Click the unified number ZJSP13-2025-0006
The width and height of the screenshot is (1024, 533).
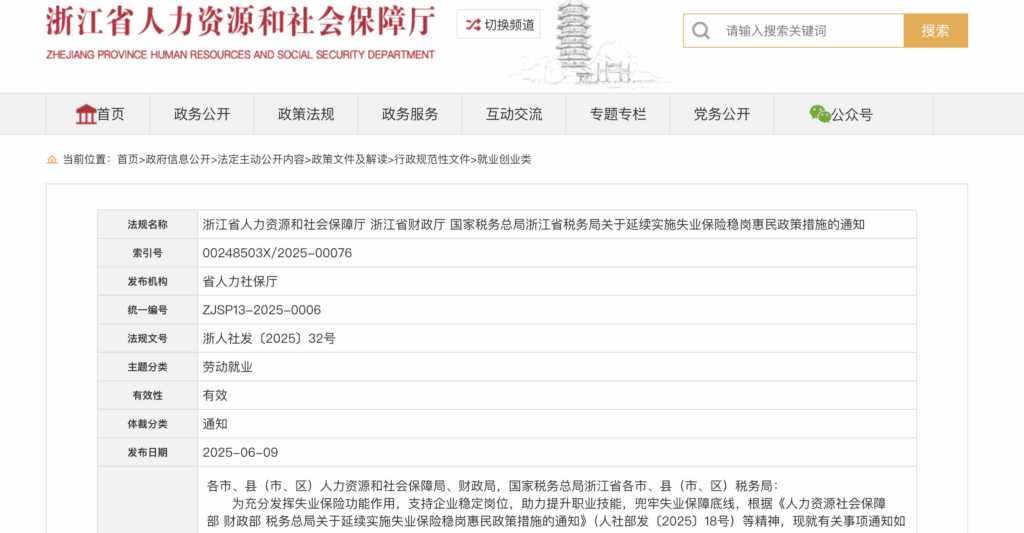coord(261,310)
